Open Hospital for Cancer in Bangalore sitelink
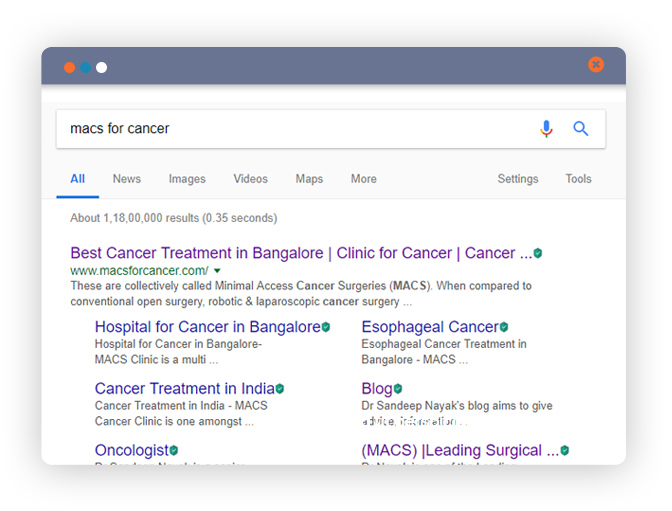The height and width of the screenshot is (511, 672). (x=208, y=327)
